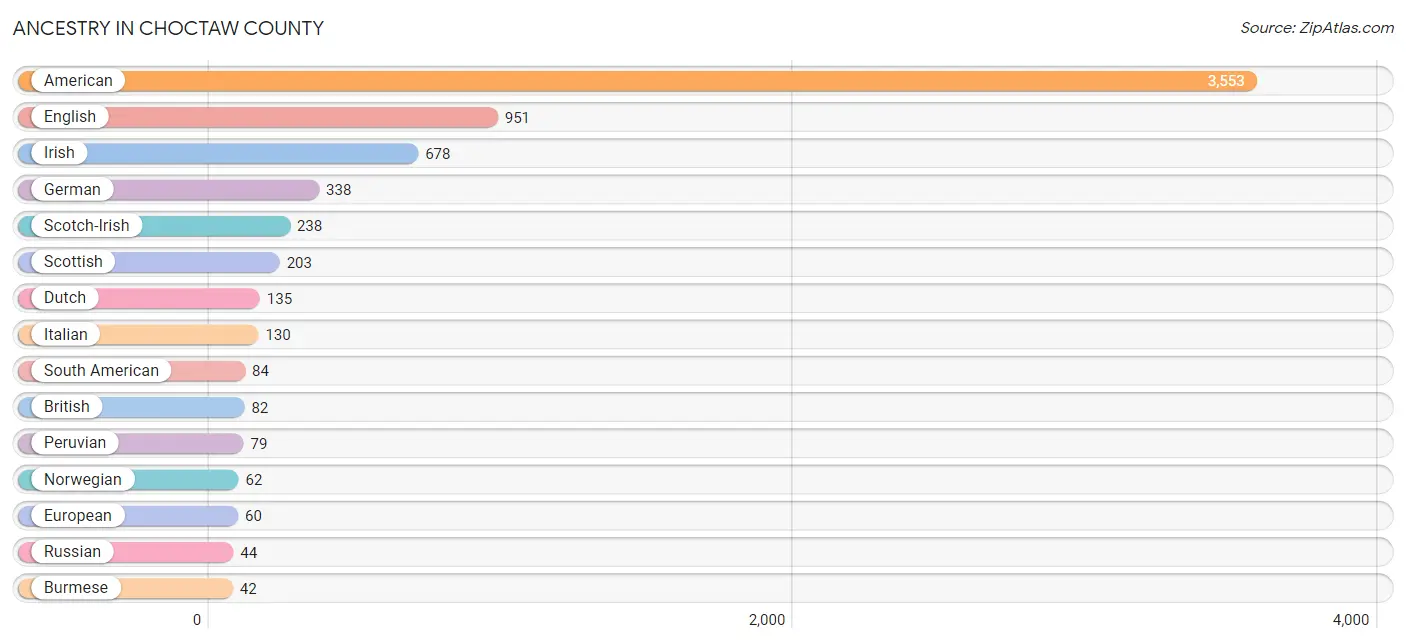Click the 84 value beside South American
The image size is (1406, 644).
click(261, 371)
